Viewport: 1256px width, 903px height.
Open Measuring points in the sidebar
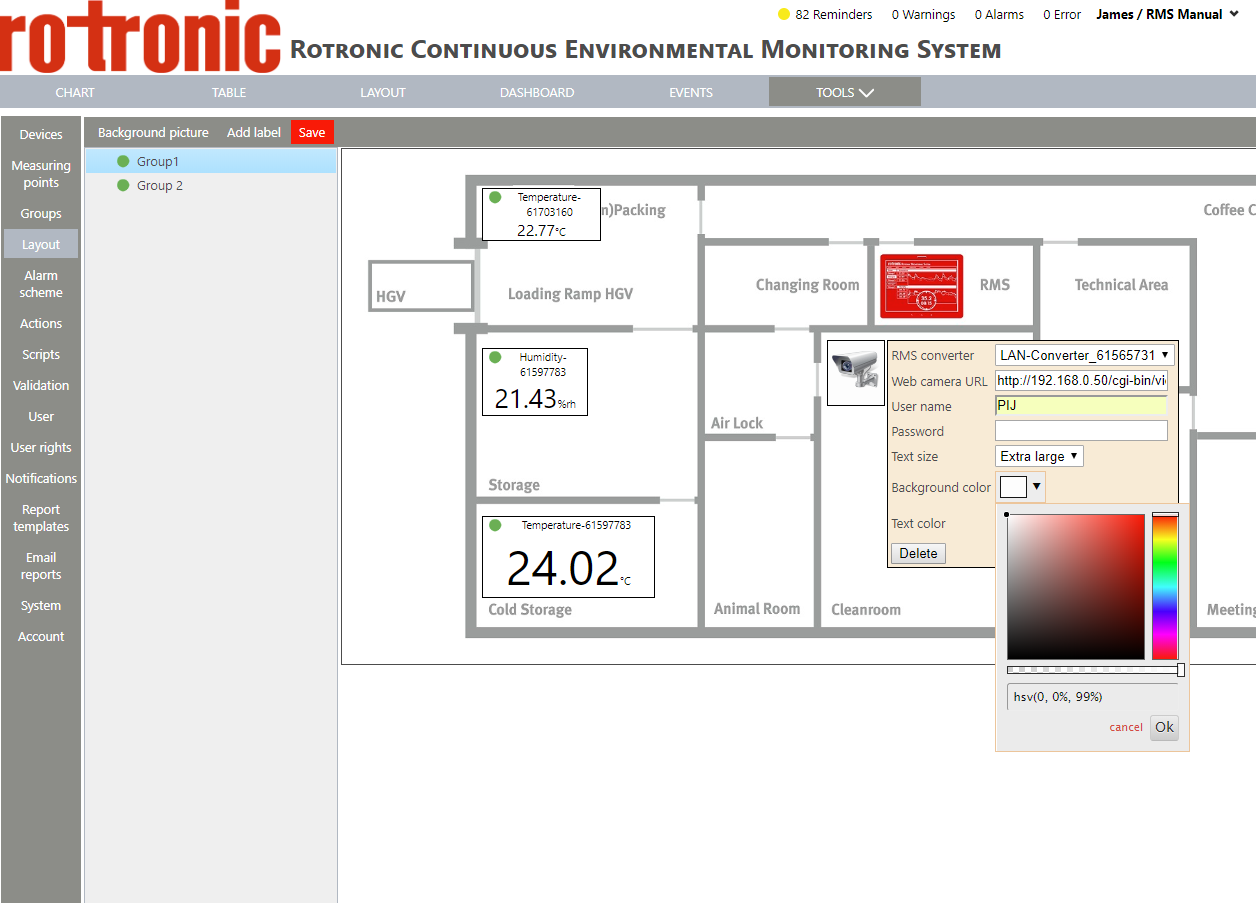coord(41,174)
